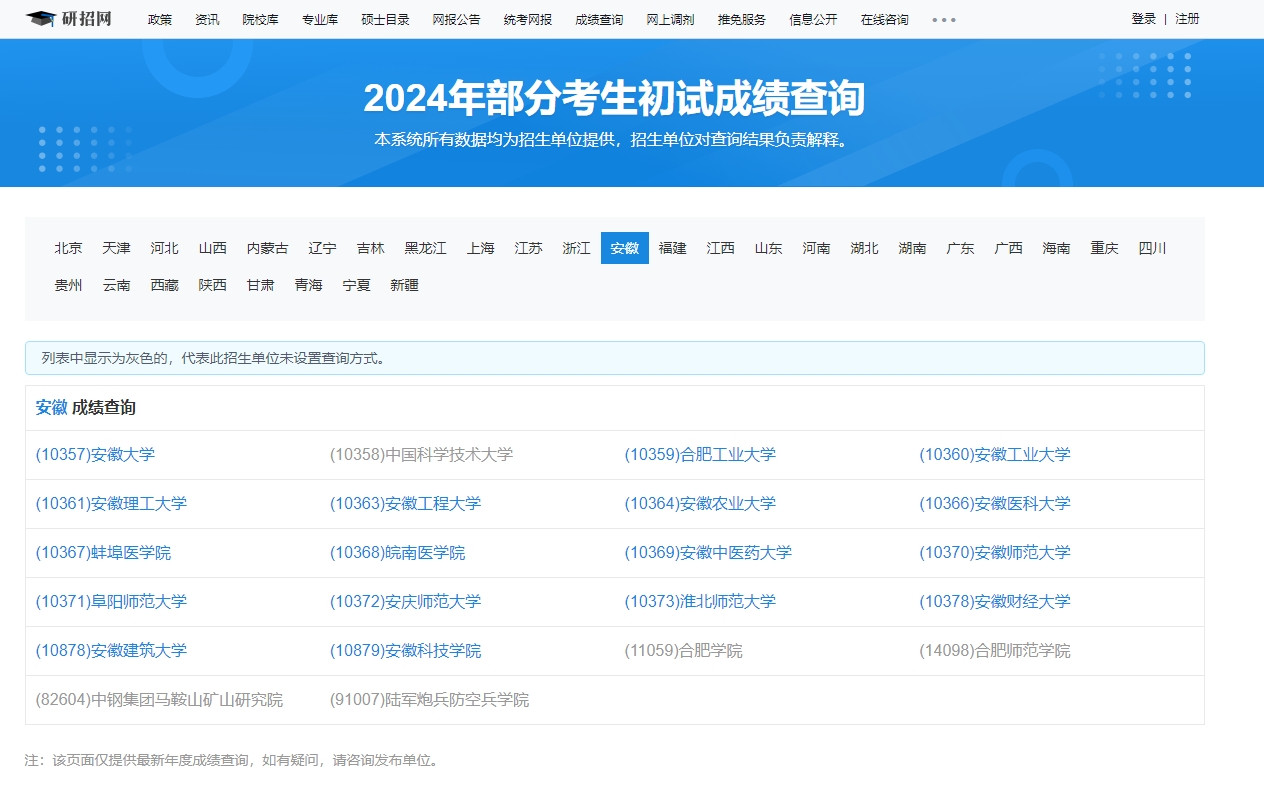Open (10366)安徽医科大学 score query

(995, 503)
